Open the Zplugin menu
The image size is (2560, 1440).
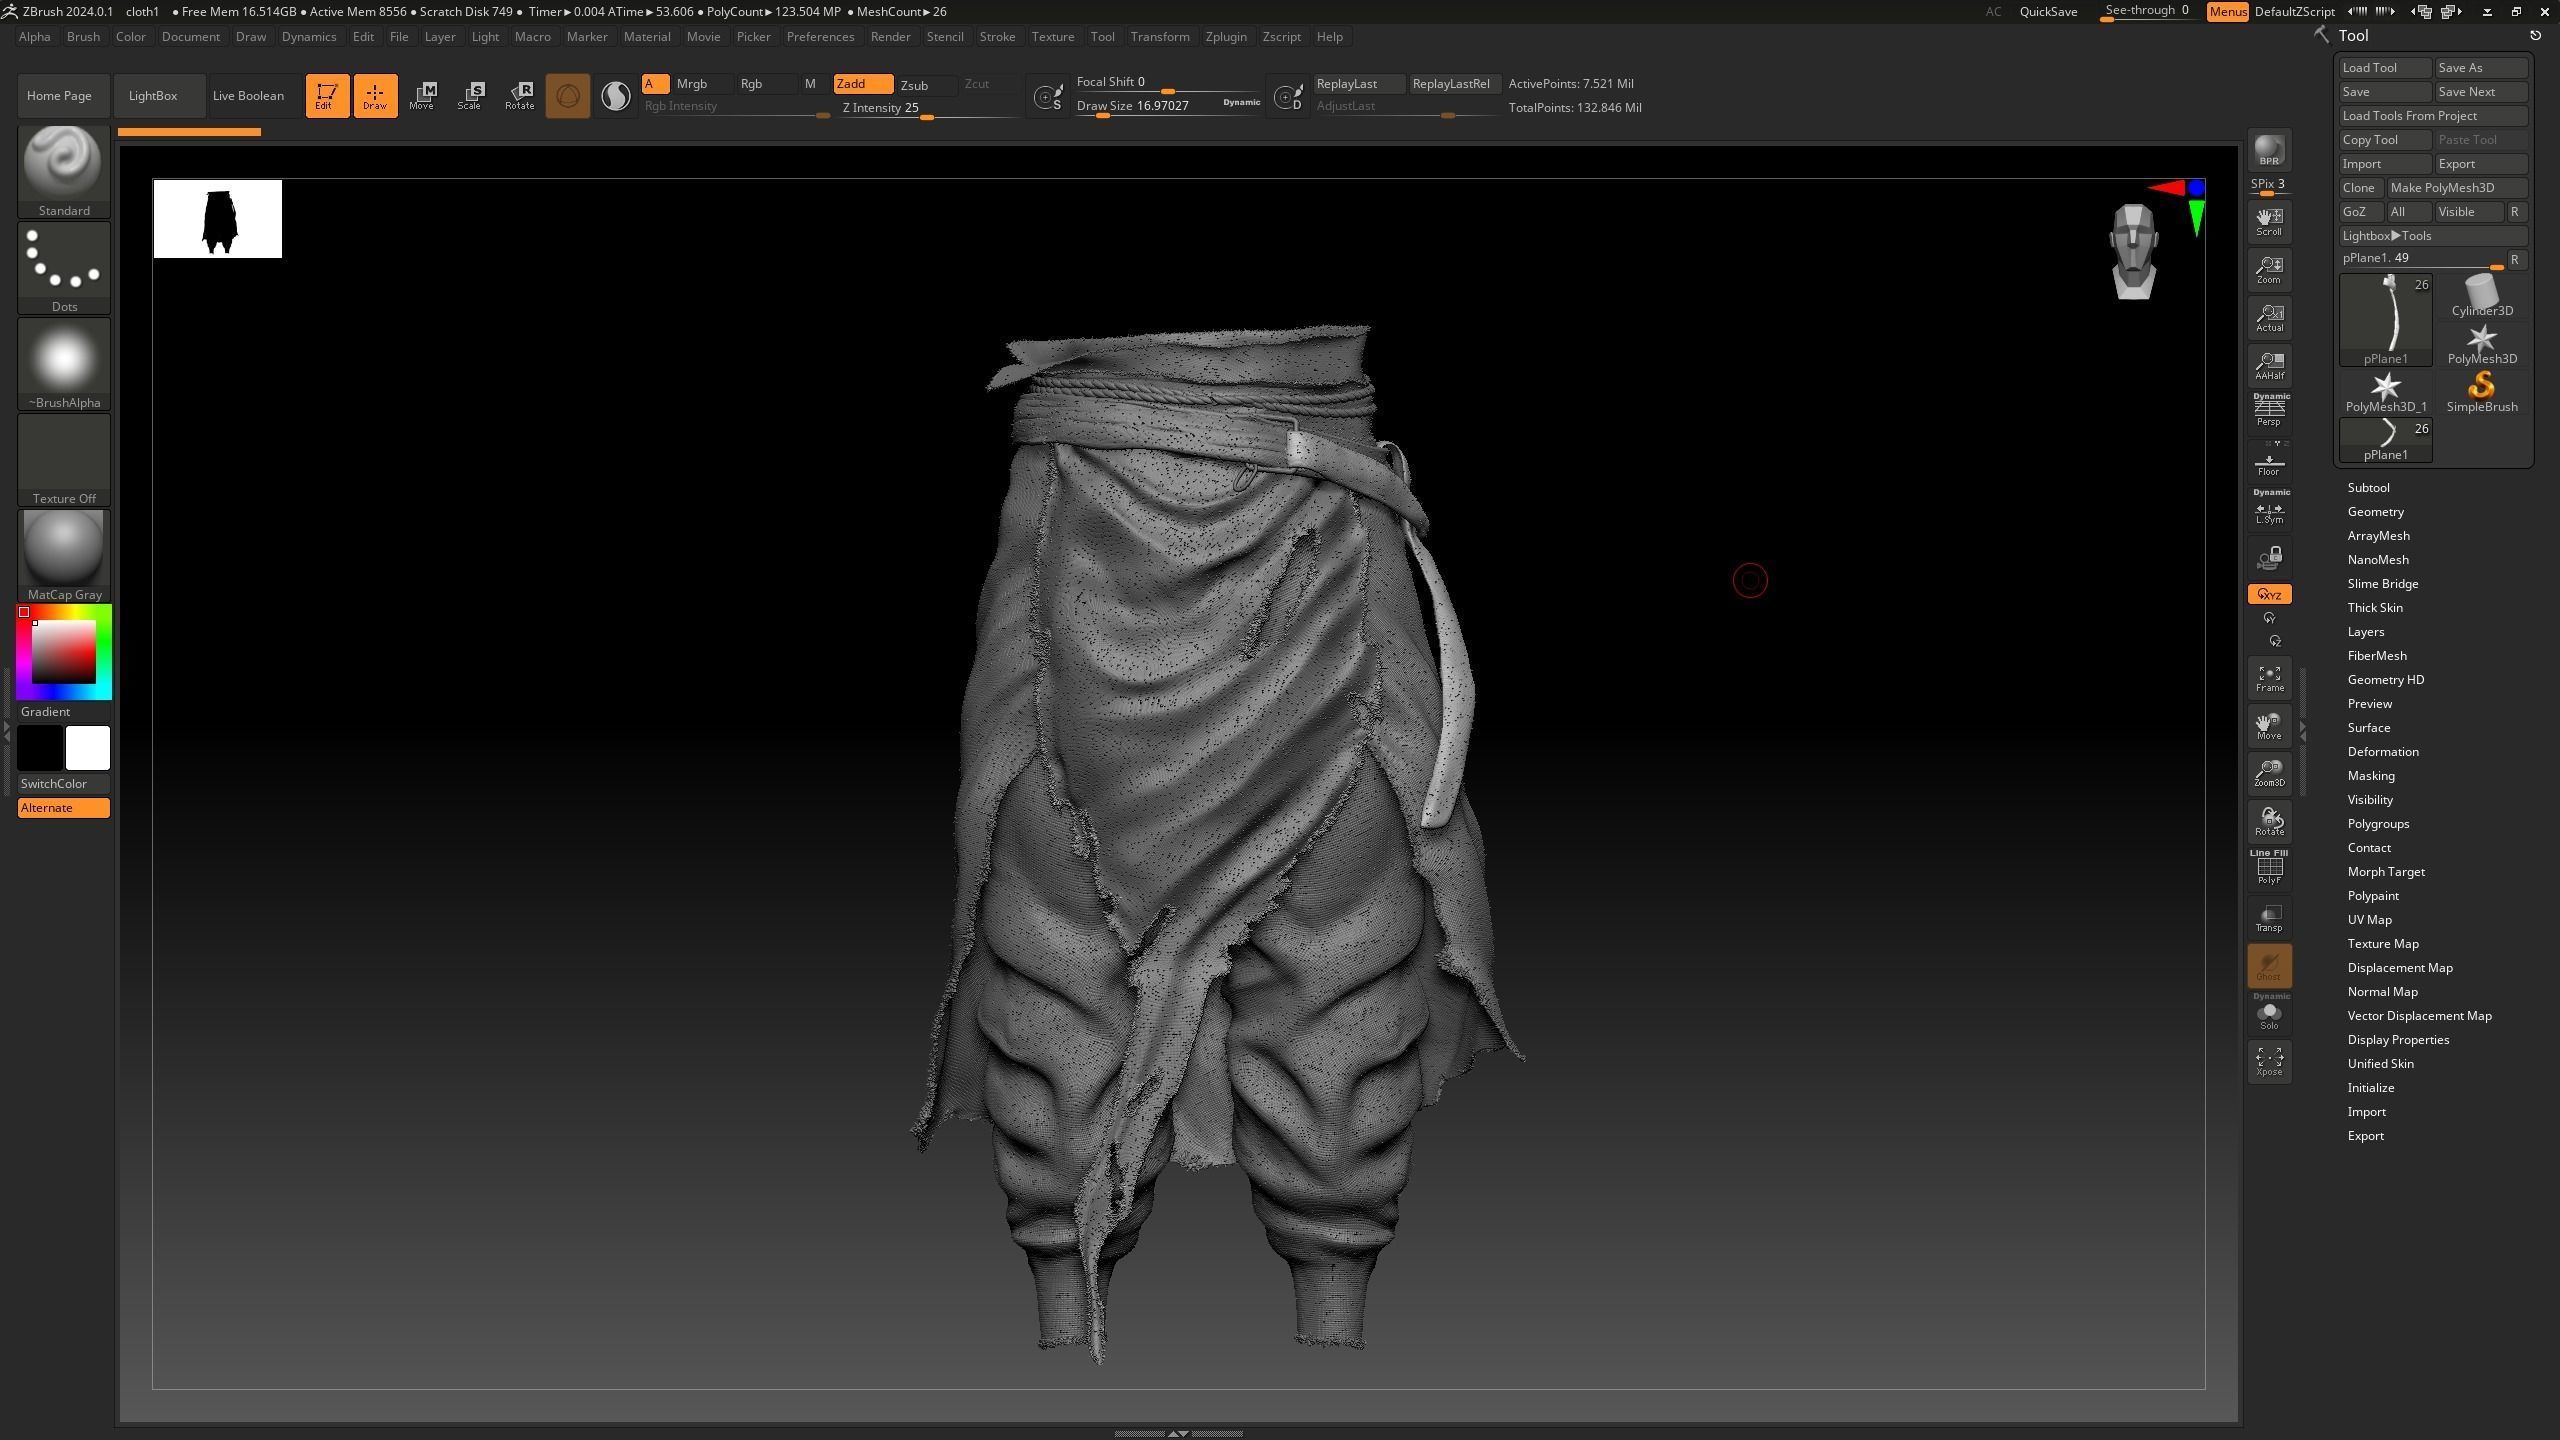coord(1226,37)
